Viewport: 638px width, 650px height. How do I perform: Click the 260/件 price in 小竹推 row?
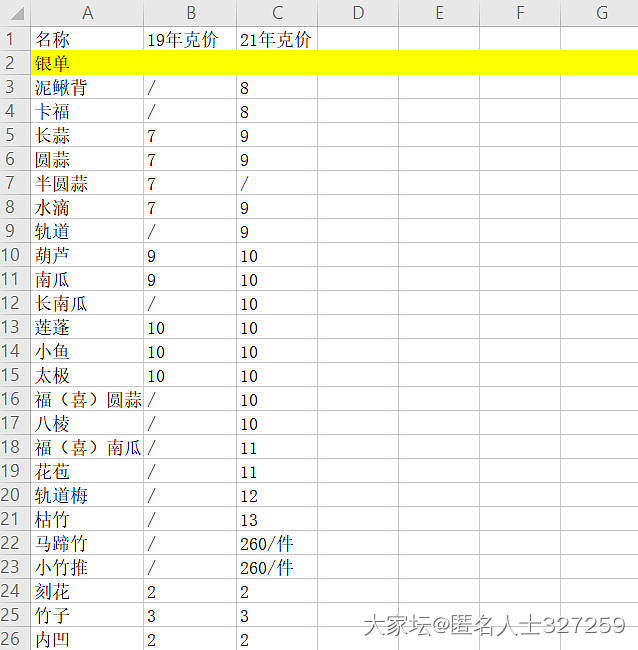pyautogui.click(x=277, y=568)
